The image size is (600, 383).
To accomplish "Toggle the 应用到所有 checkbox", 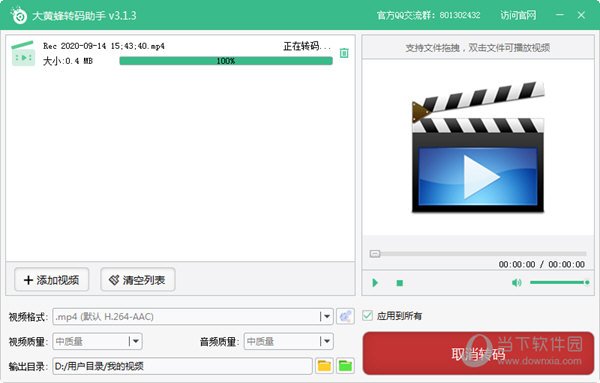I will [x=367, y=316].
